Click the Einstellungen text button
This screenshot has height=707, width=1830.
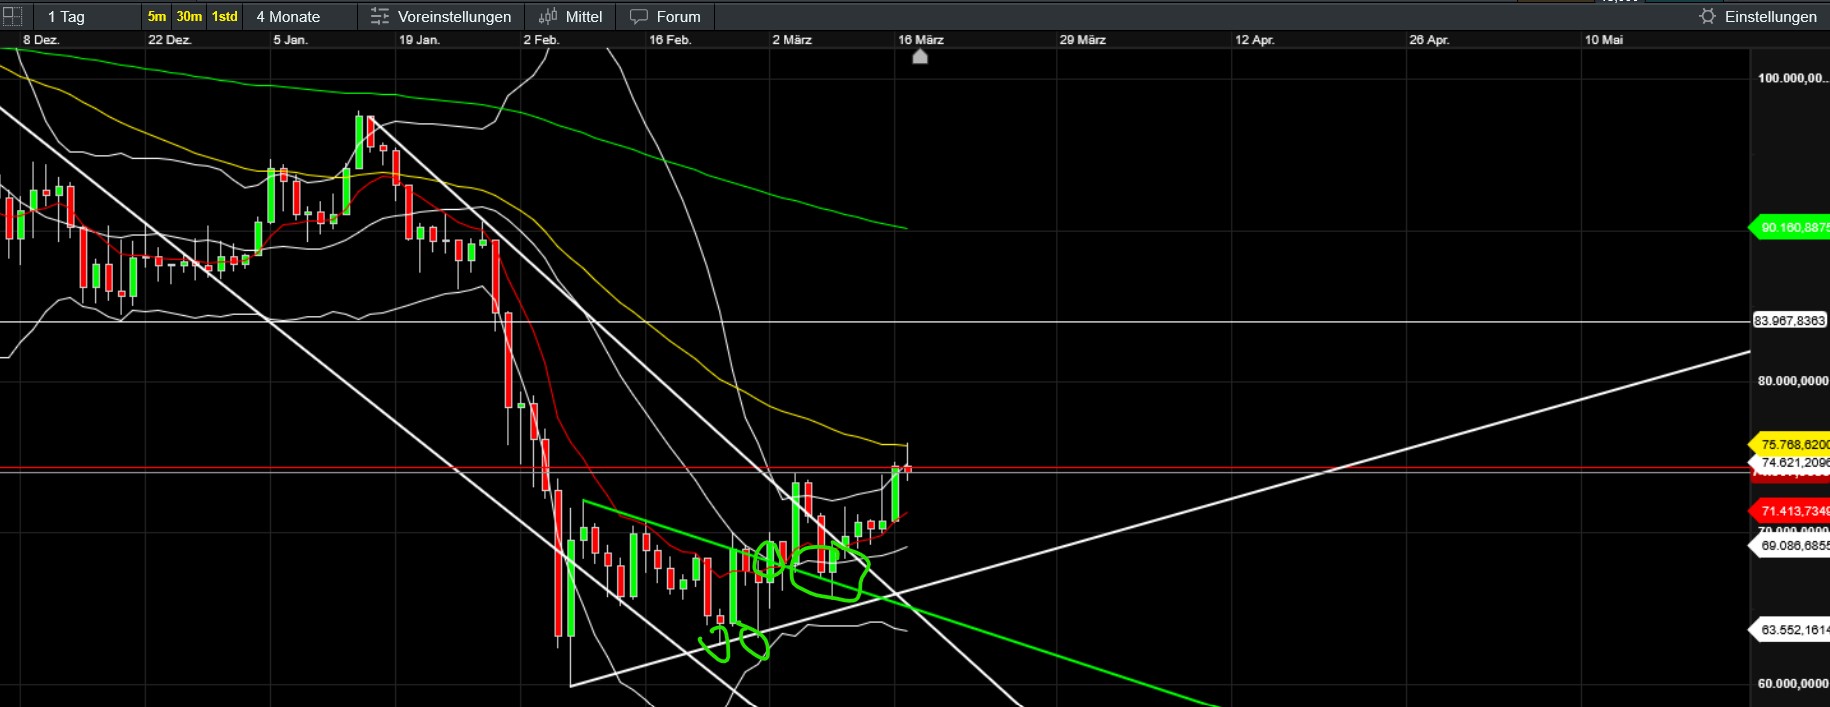tap(1770, 16)
